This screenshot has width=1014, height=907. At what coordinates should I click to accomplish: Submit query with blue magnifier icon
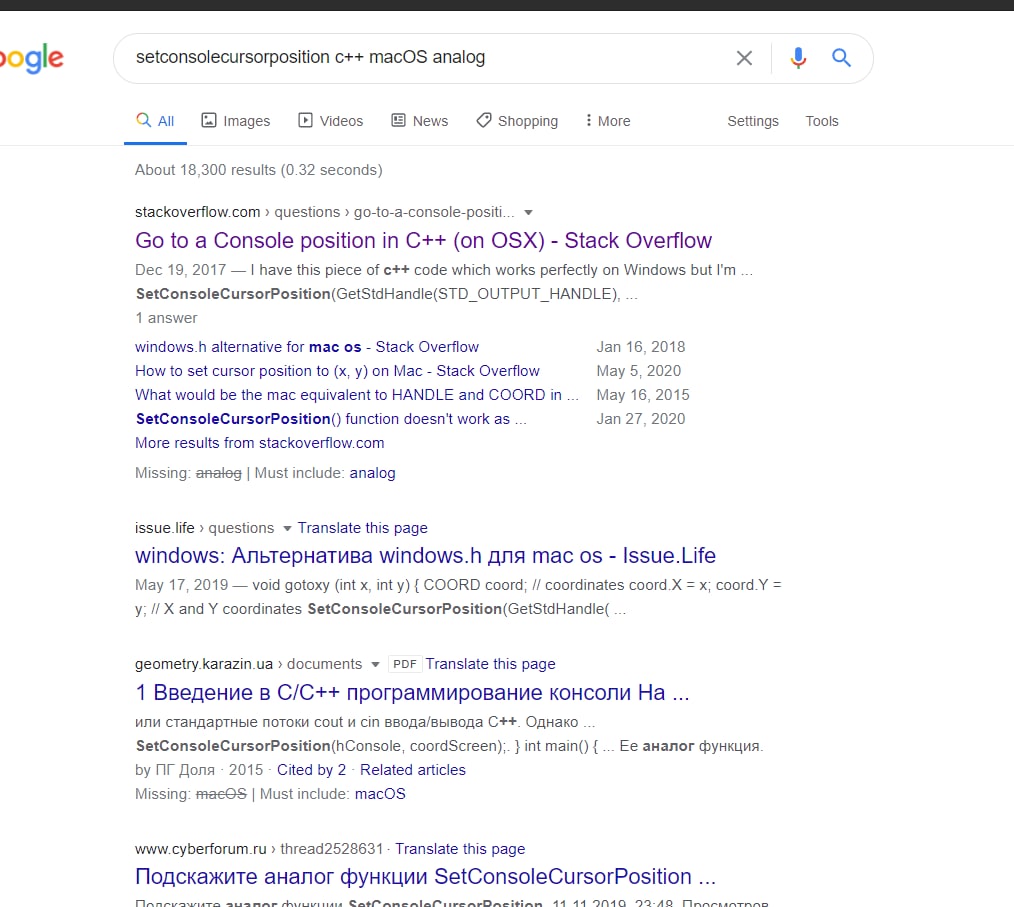click(x=841, y=58)
